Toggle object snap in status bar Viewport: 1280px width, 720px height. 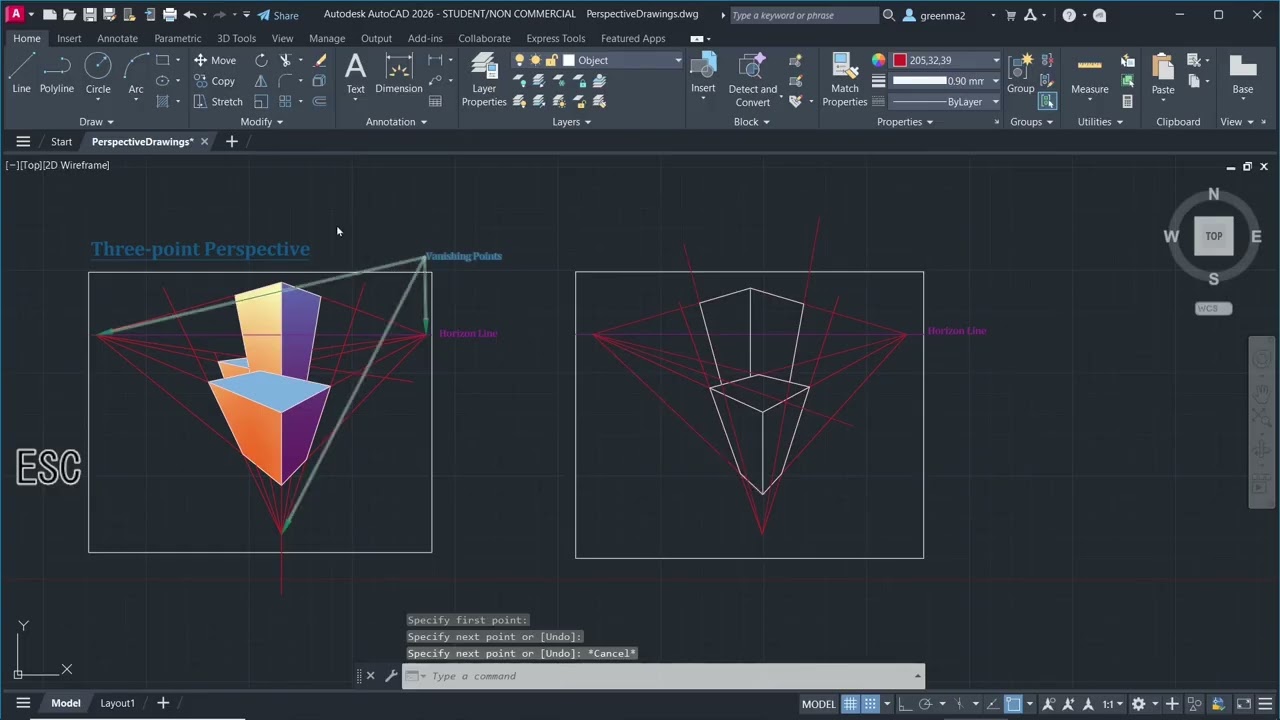coord(1013,704)
